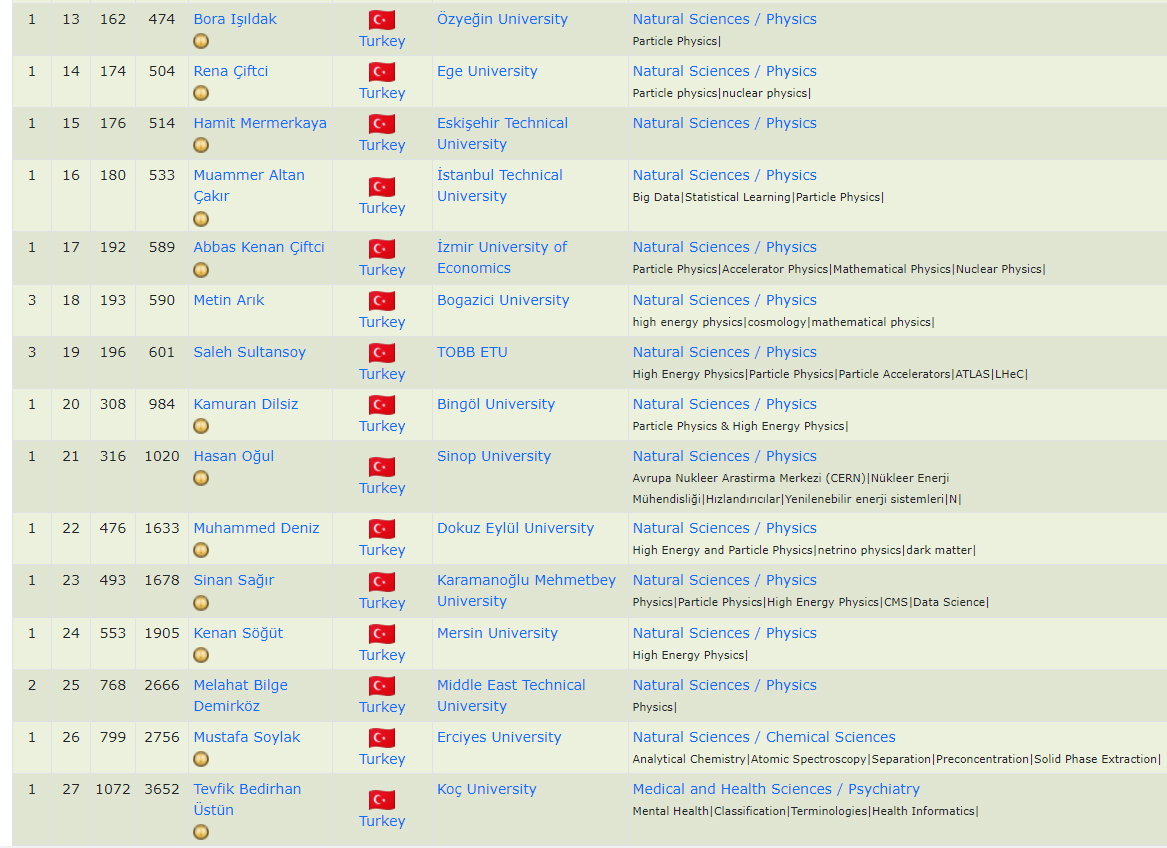The height and width of the screenshot is (848, 1167).
Task: Open the Mustafa Soylak name link
Action: tap(247, 737)
